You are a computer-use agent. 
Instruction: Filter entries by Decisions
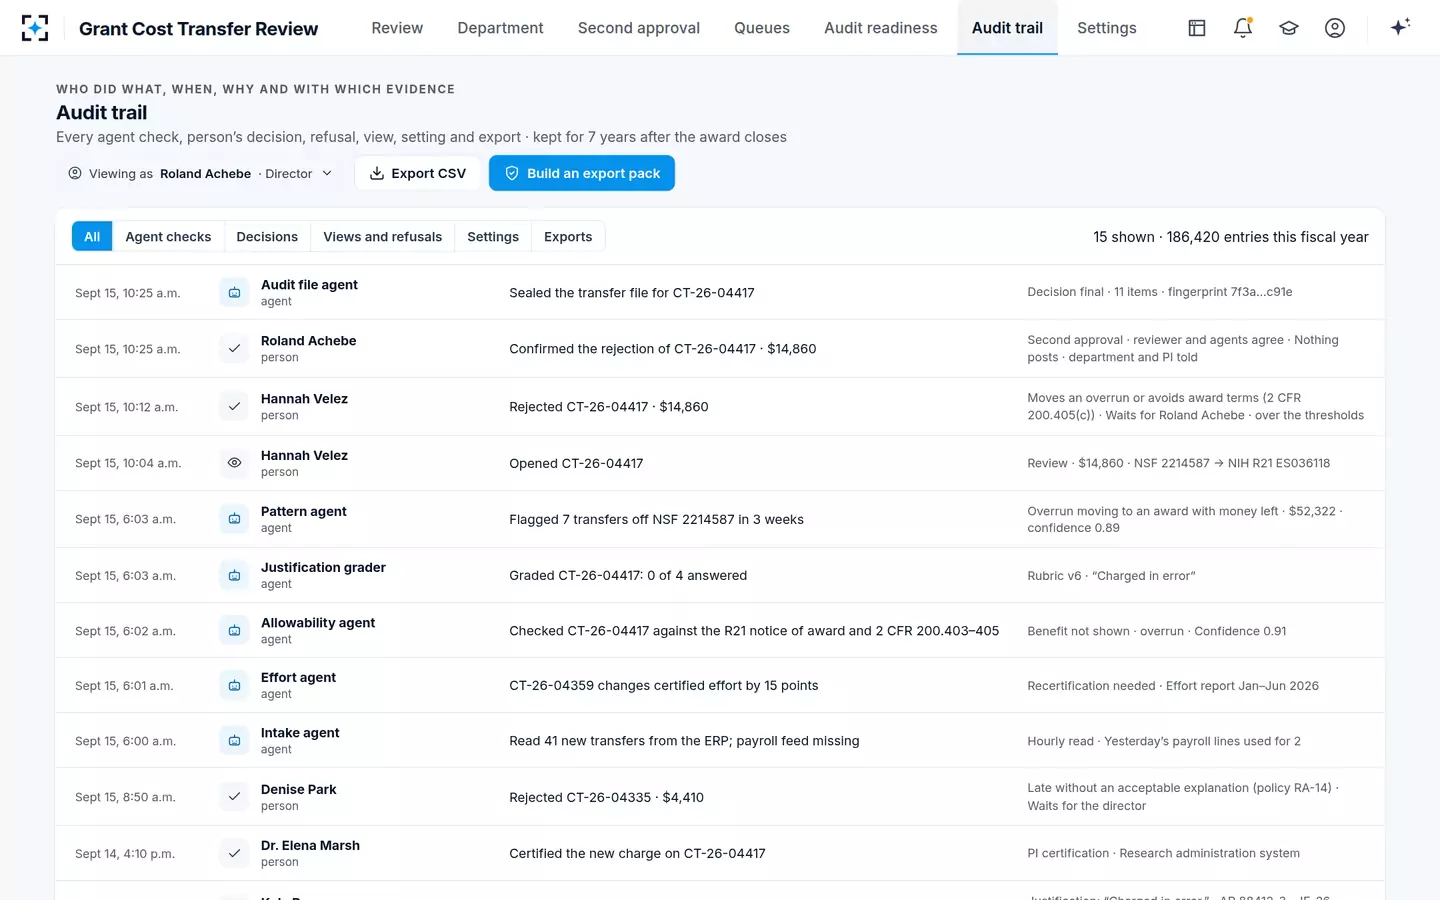pos(267,237)
